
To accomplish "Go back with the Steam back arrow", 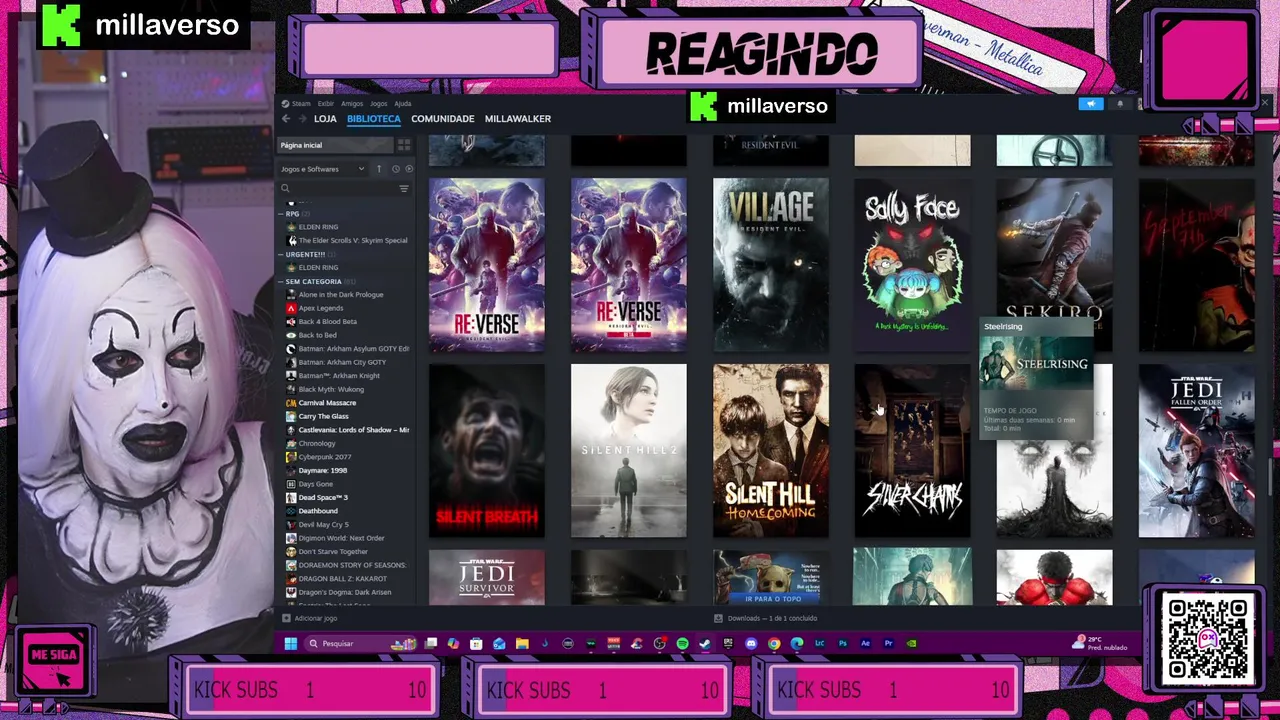I will pos(286,119).
